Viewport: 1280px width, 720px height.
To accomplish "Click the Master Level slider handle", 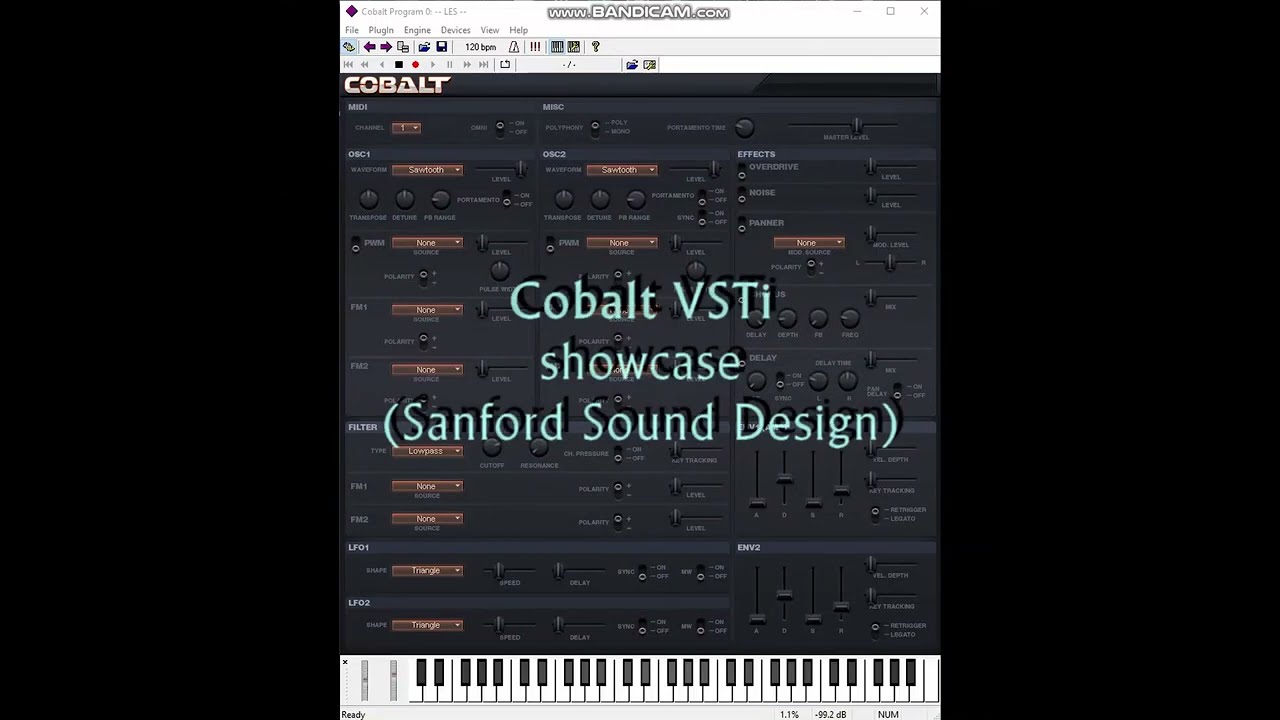I will (856, 126).
